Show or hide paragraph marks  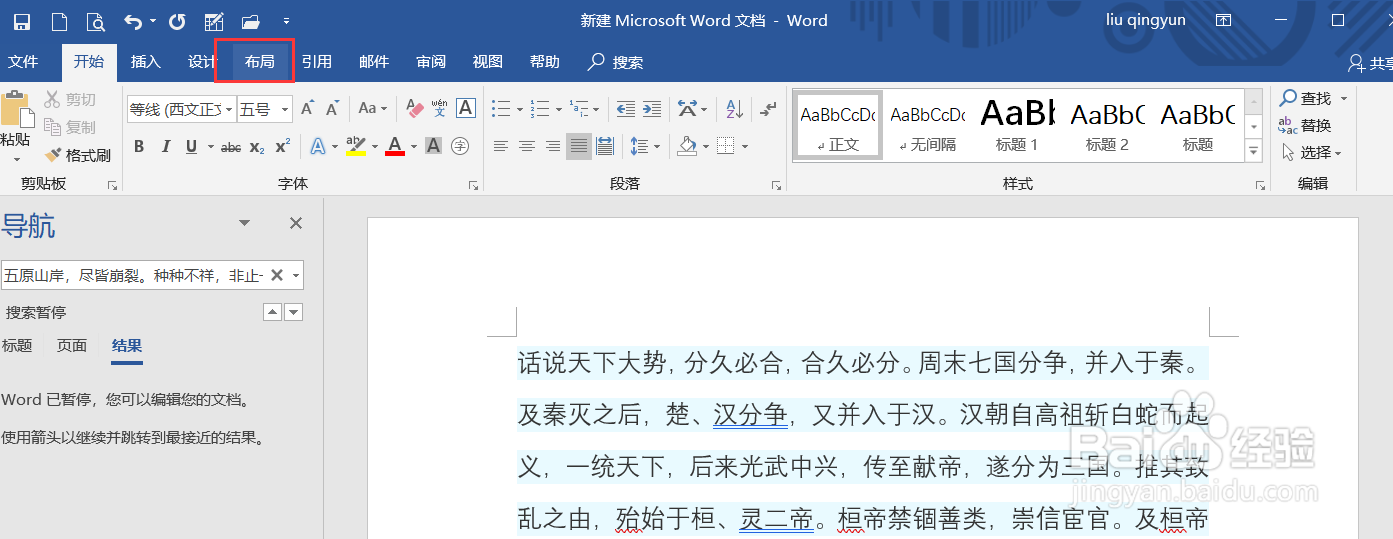point(768,108)
